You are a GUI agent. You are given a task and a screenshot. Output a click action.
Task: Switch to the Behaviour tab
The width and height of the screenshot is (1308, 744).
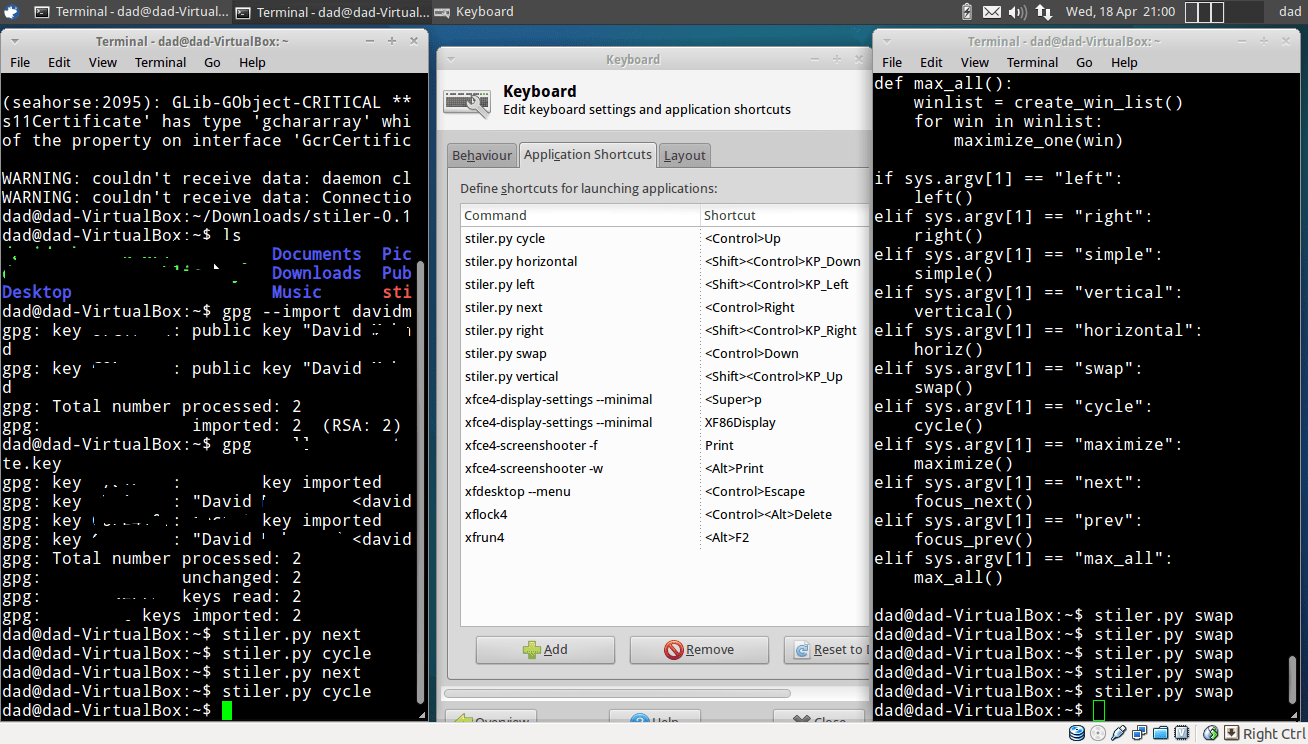pos(482,155)
